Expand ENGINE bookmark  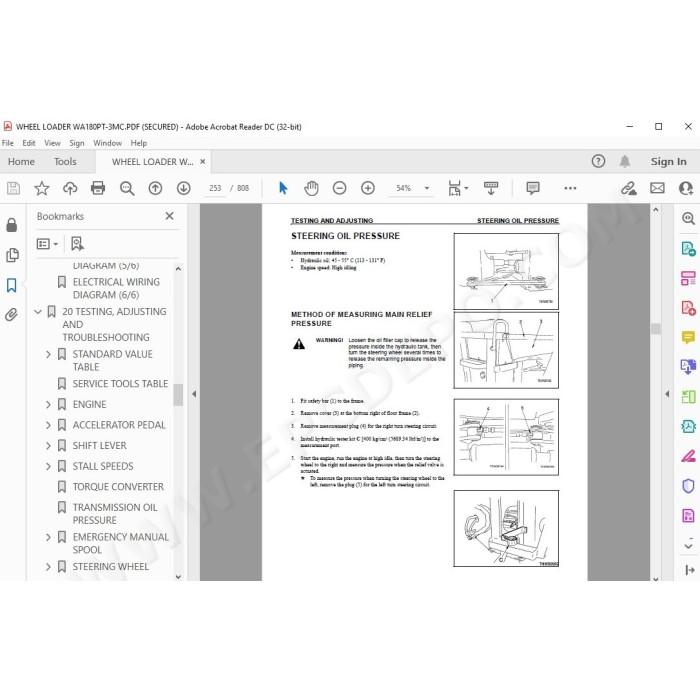pyautogui.click(x=48, y=404)
